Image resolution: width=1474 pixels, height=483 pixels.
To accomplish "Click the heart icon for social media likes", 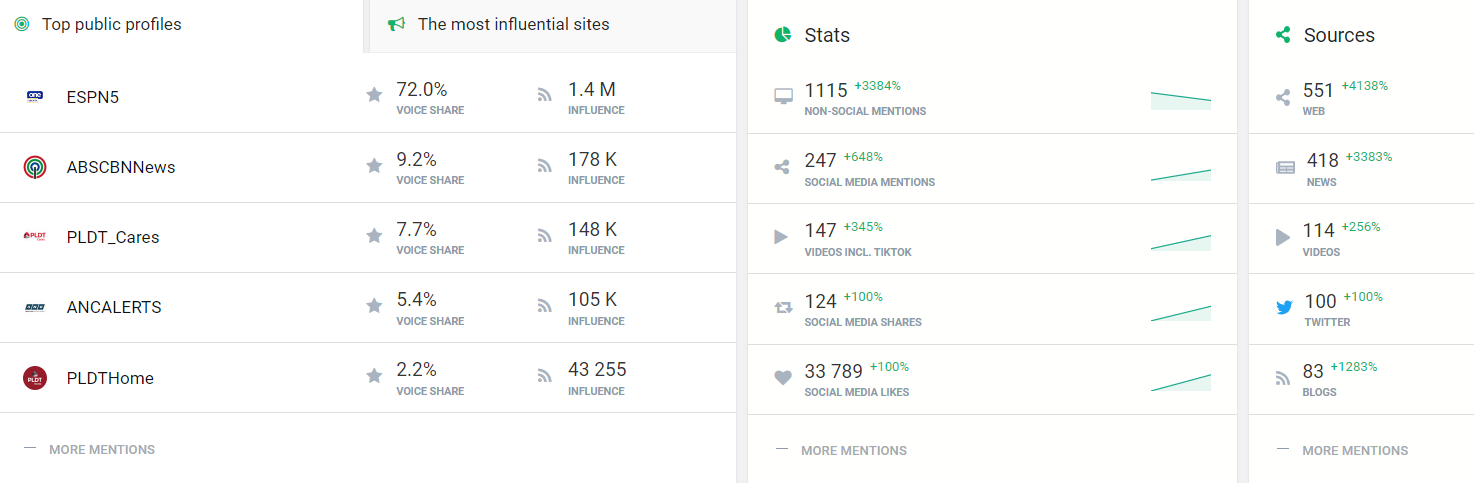I will click(x=783, y=378).
